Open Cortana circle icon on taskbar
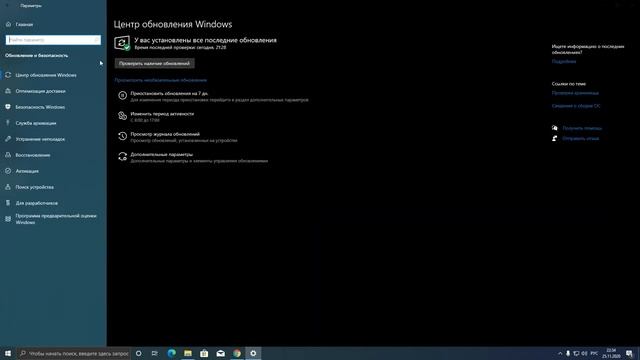 (138, 353)
